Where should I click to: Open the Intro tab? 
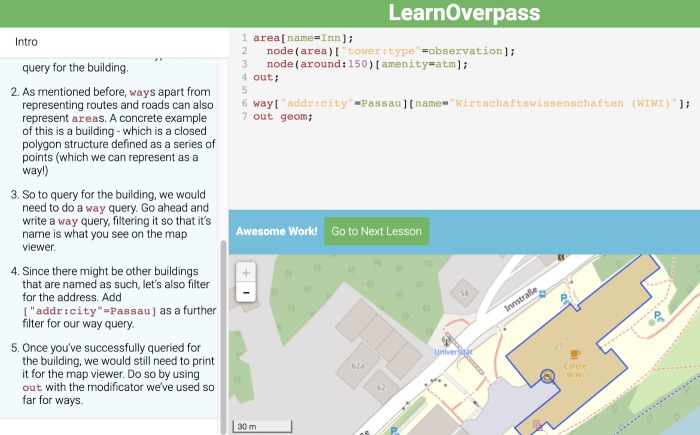[27, 42]
